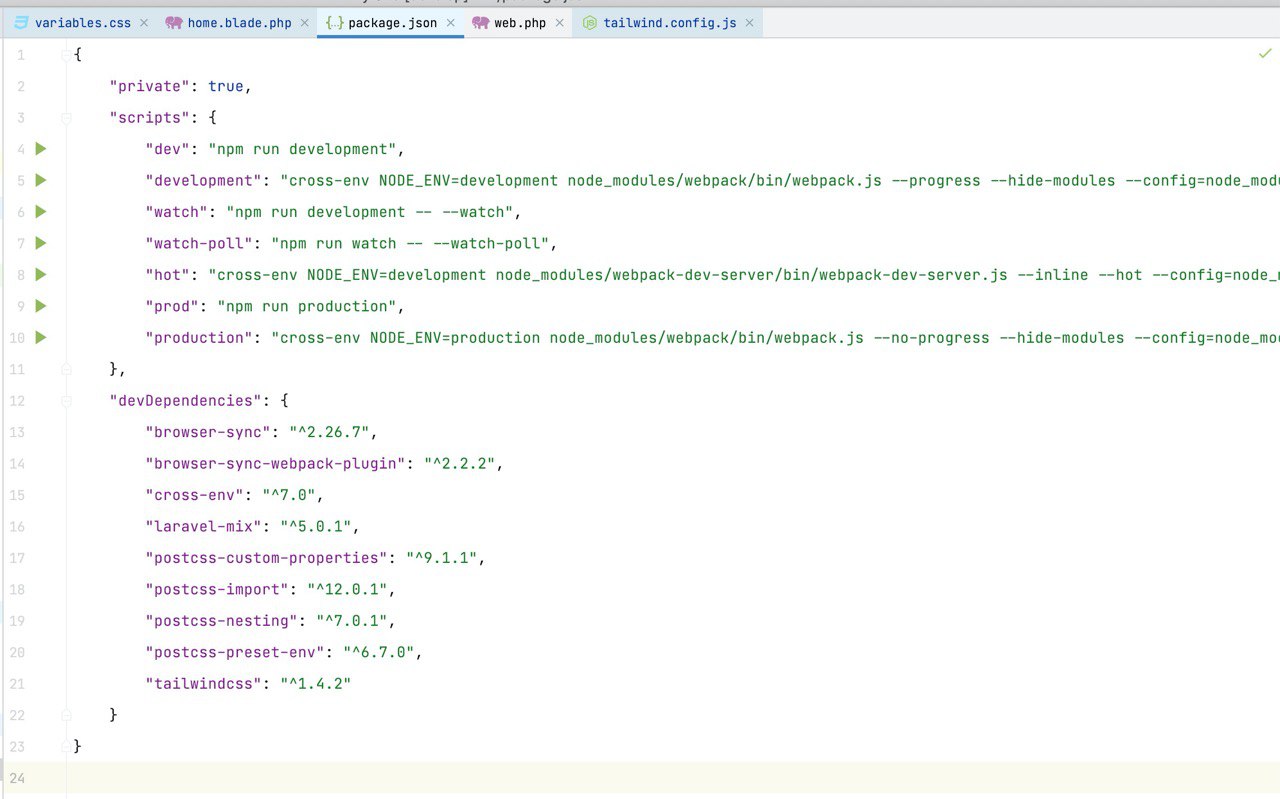
Task: Run the "production" script gutter icon
Action: pyautogui.click(x=41, y=337)
